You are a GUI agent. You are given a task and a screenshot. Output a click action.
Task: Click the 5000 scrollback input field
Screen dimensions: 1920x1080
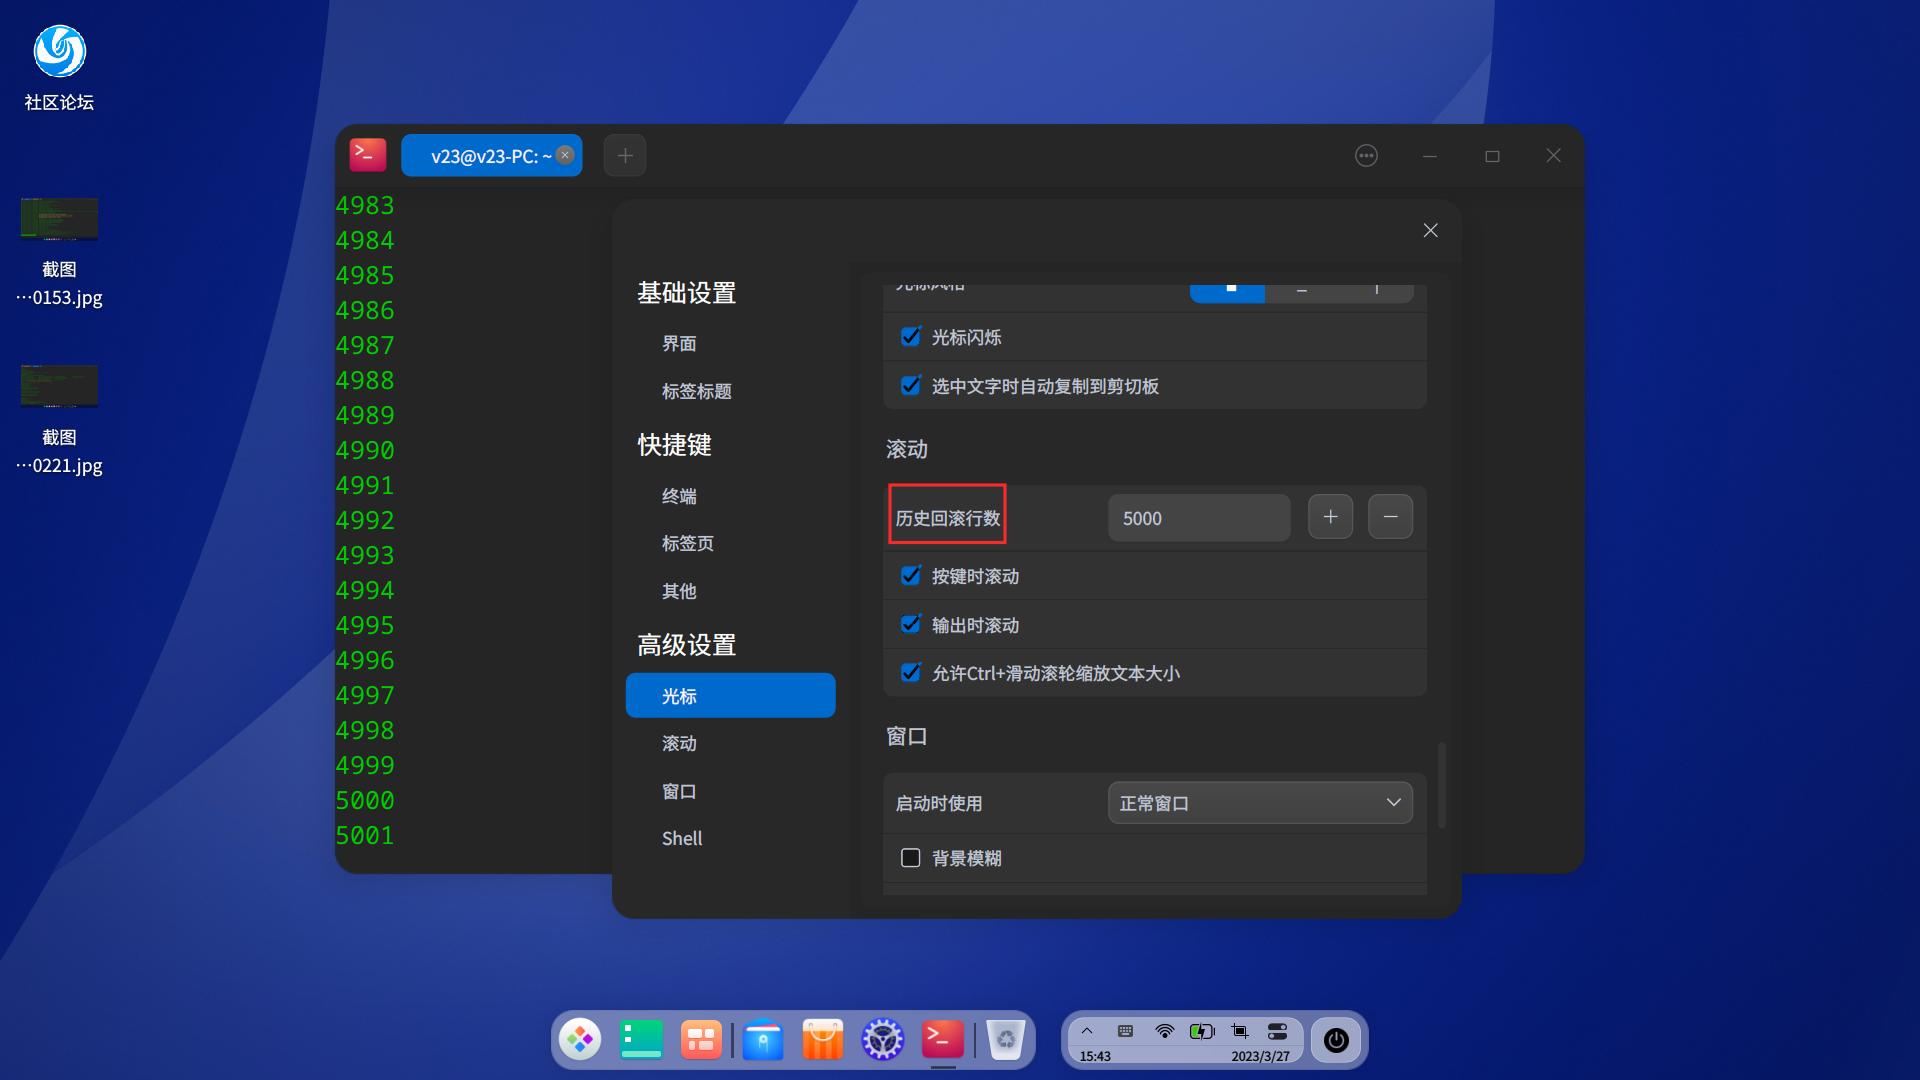(1198, 517)
